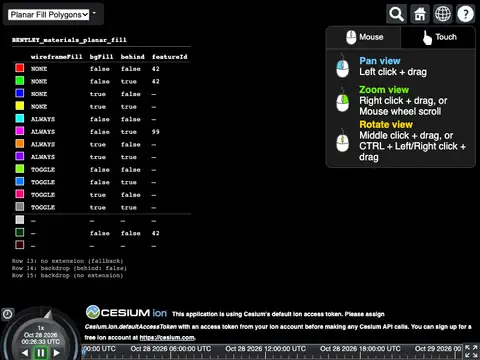Click the white swatch below the table divider
Viewport: 480px width, 360px height.
point(20,220)
